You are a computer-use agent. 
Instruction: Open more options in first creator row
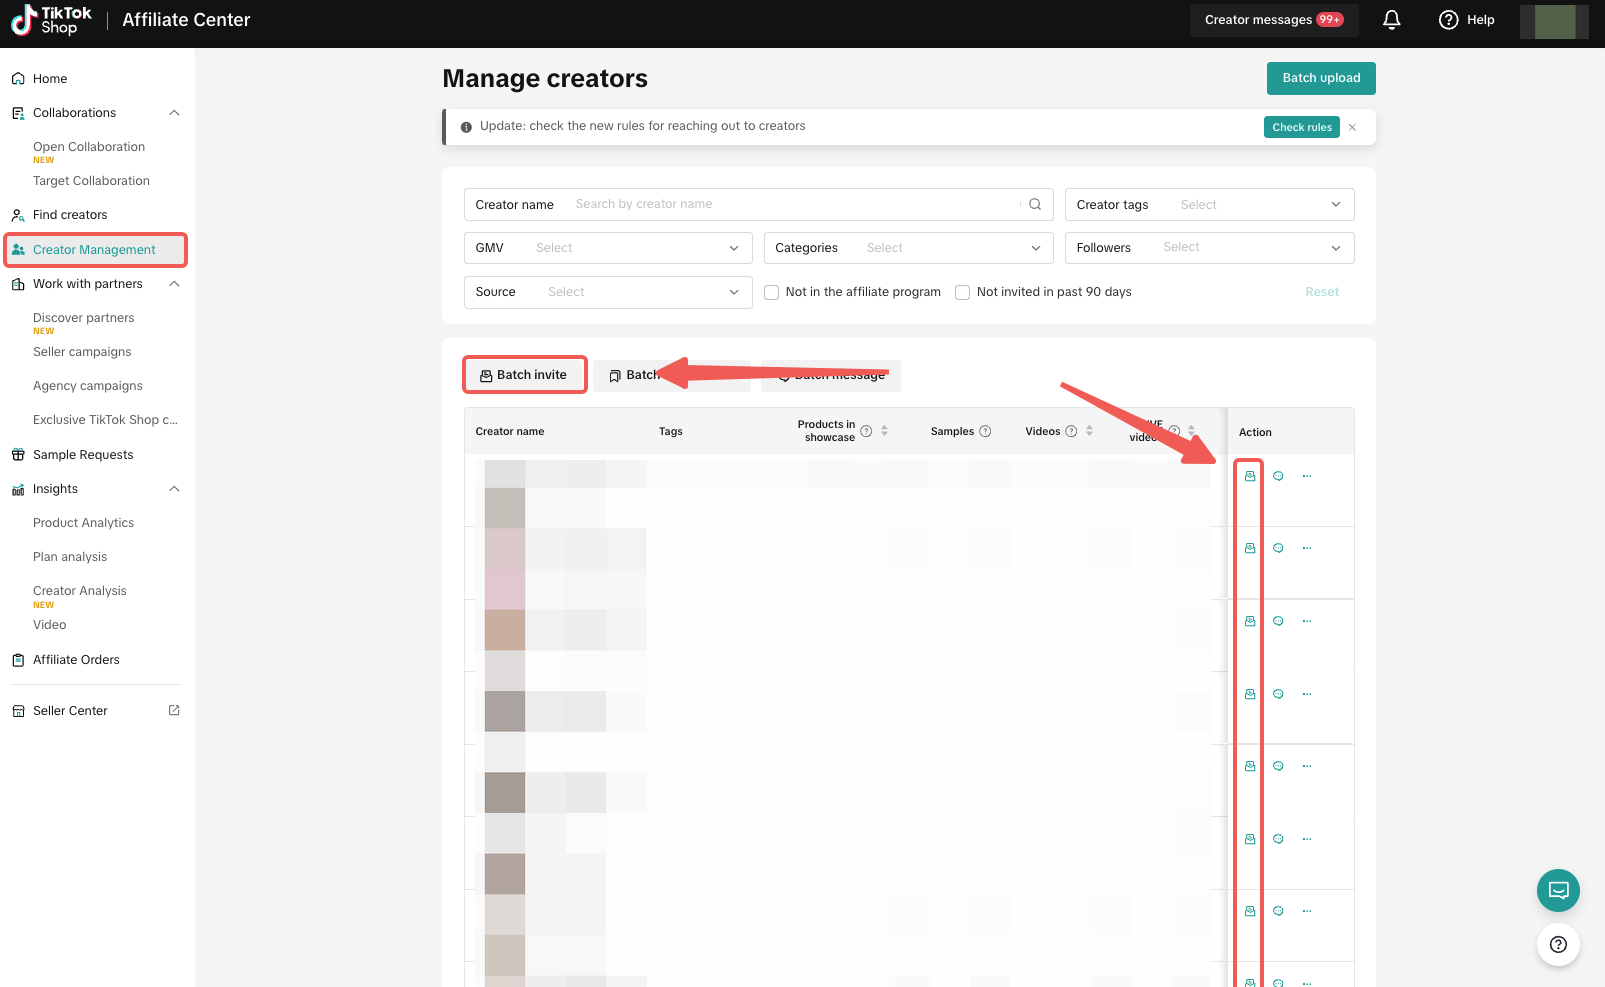click(x=1307, y=476)
